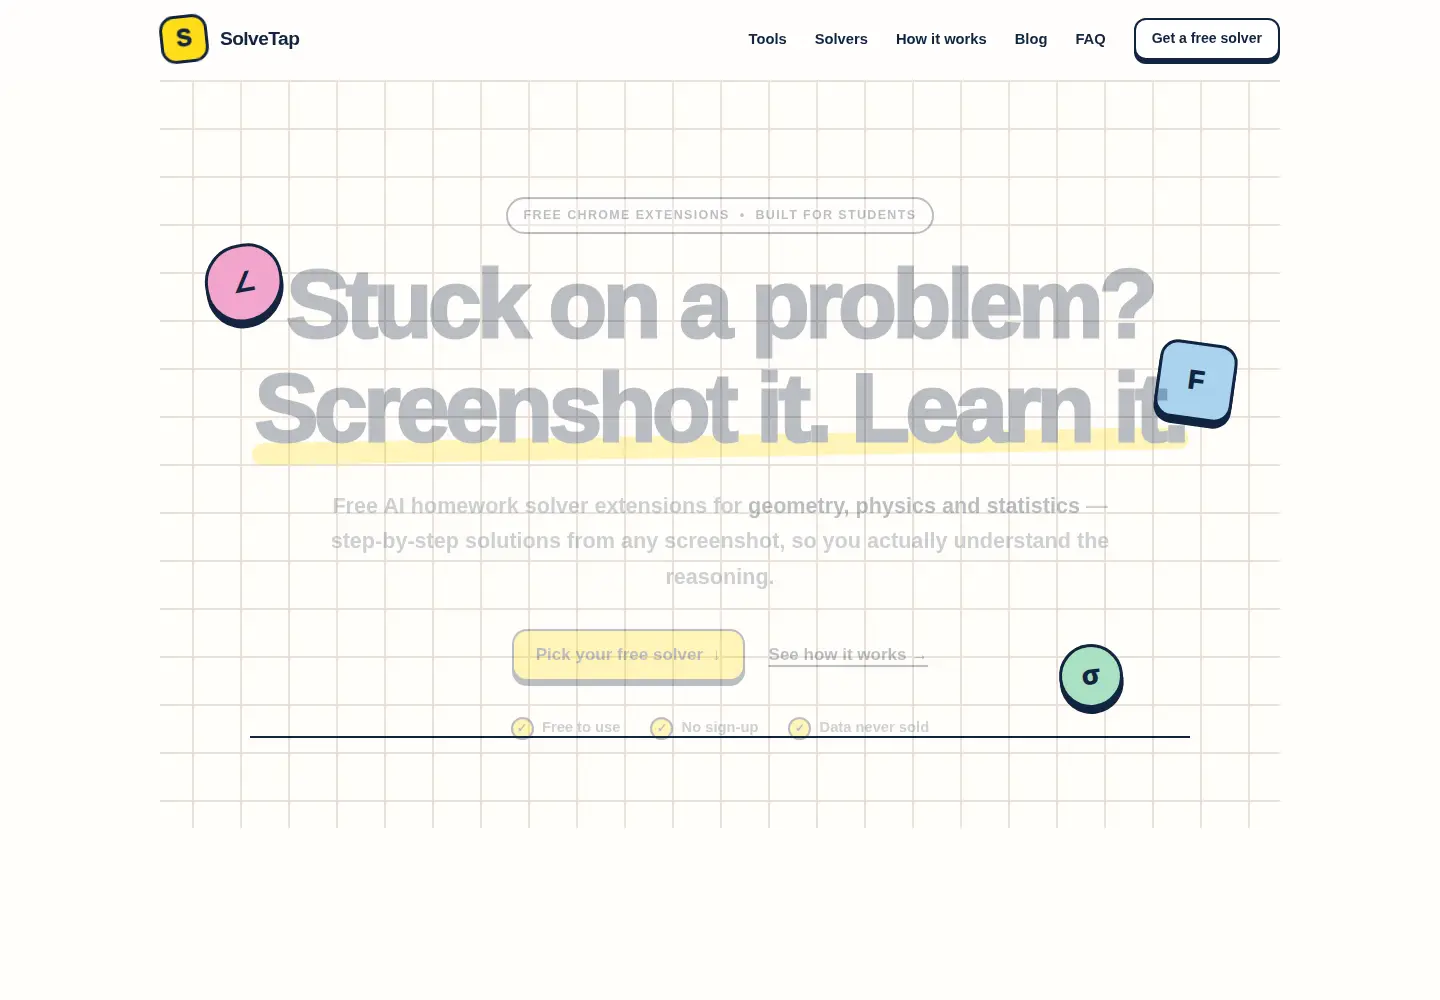Click the checkmark icon beside Data never sold
This screenshot has height=1000, width=1440.
(799, 728)
